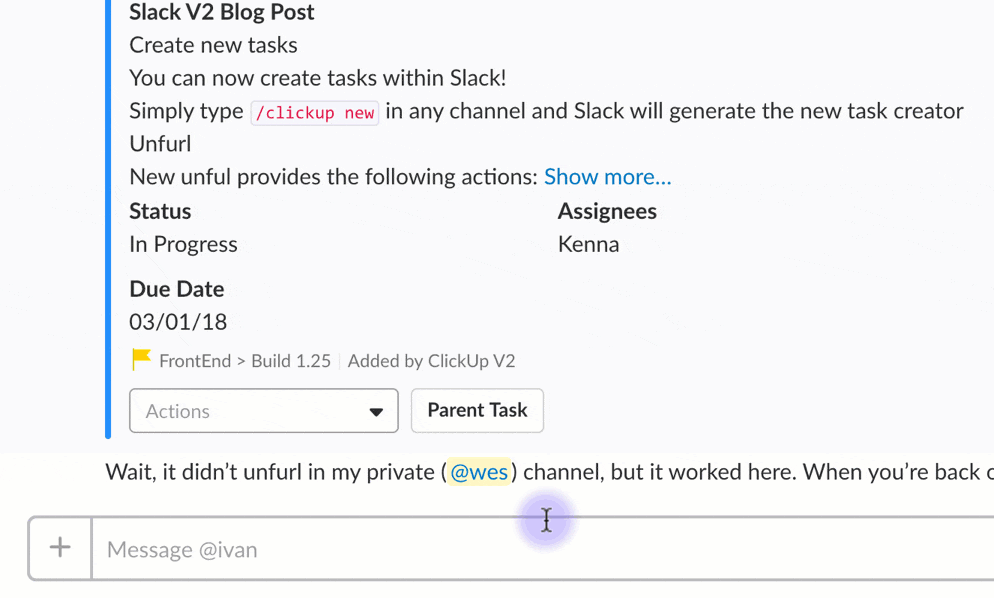Click the Due Date field heading
The height and width of the screenshot is (598, 994).
[x=177, y=289]
